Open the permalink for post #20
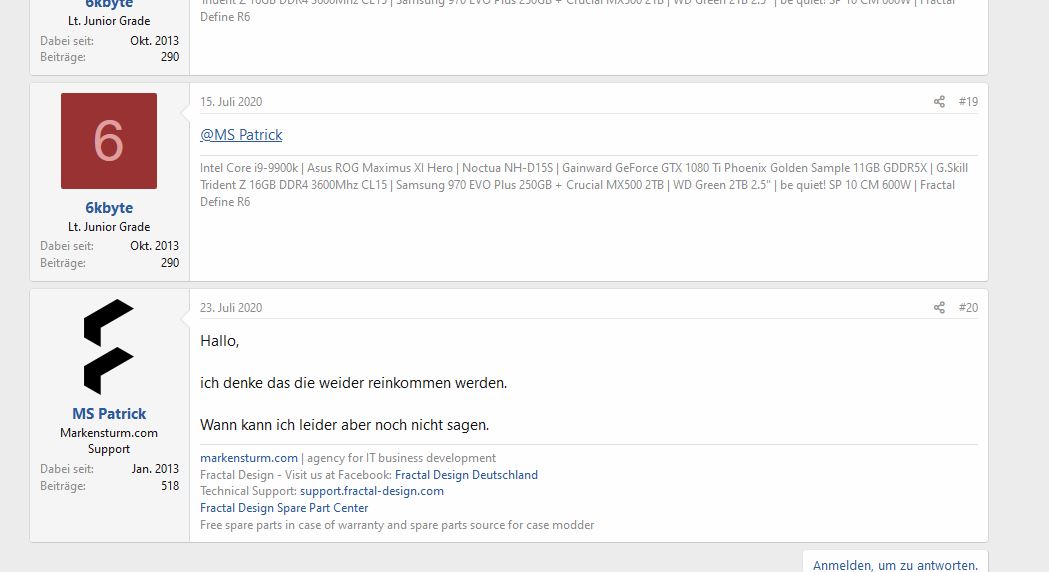This screenshot has width=1049, height=572. click(x=968, y=308)
